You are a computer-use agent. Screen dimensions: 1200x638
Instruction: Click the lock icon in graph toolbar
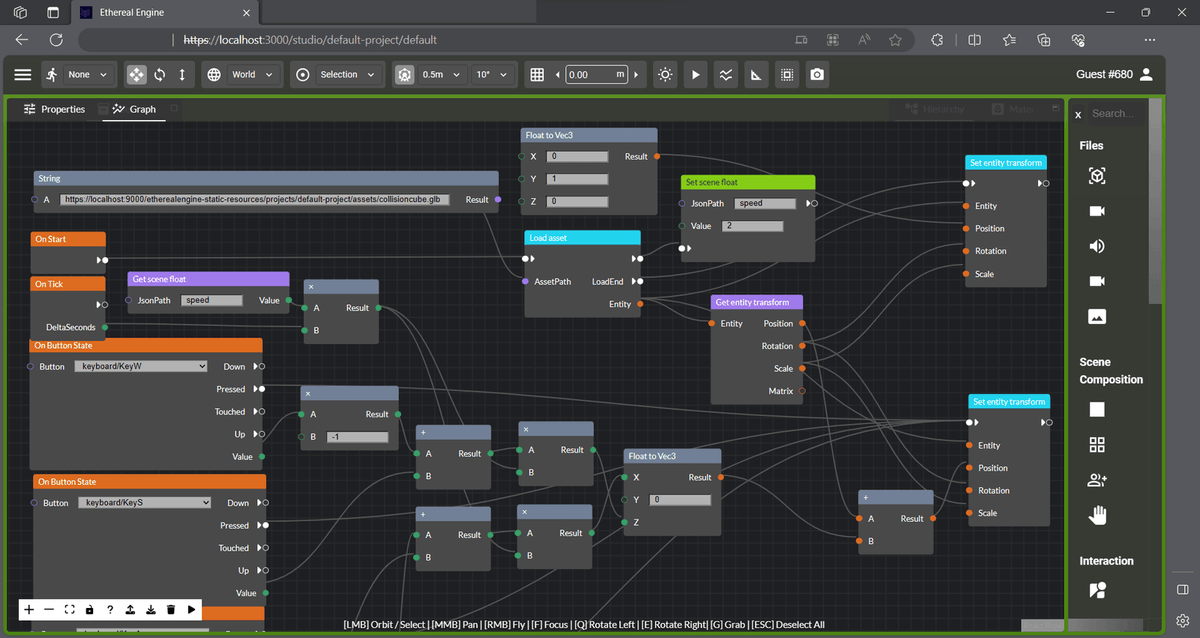pos(89,609)
